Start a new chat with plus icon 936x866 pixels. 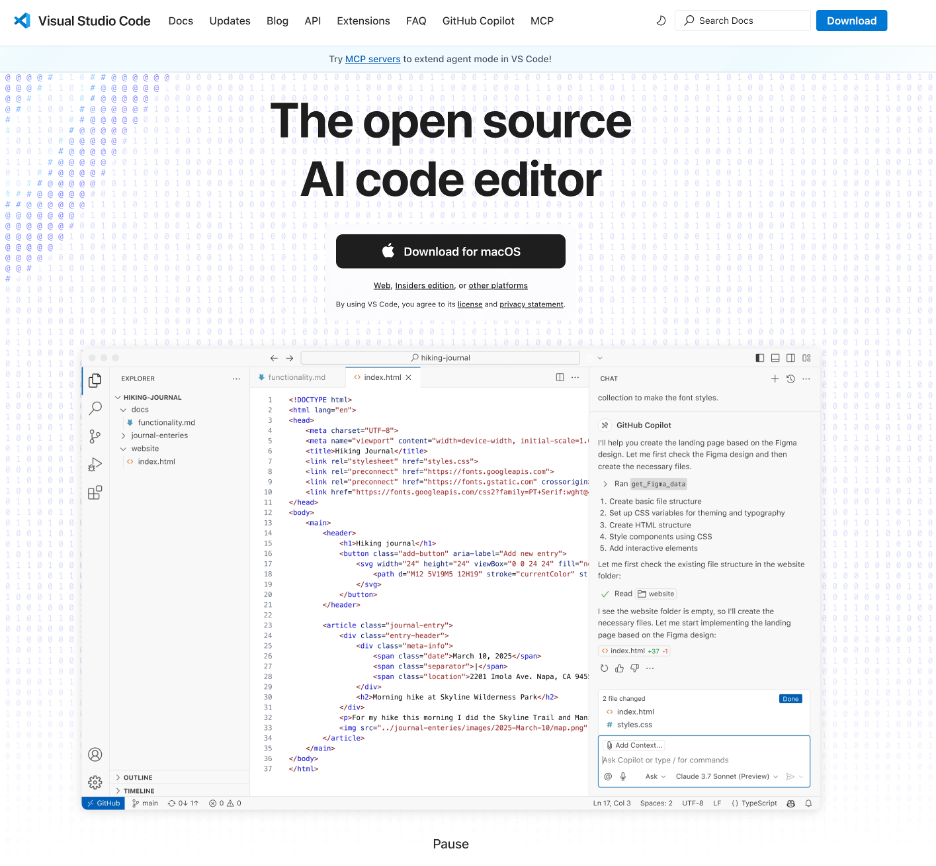[775, 378]
